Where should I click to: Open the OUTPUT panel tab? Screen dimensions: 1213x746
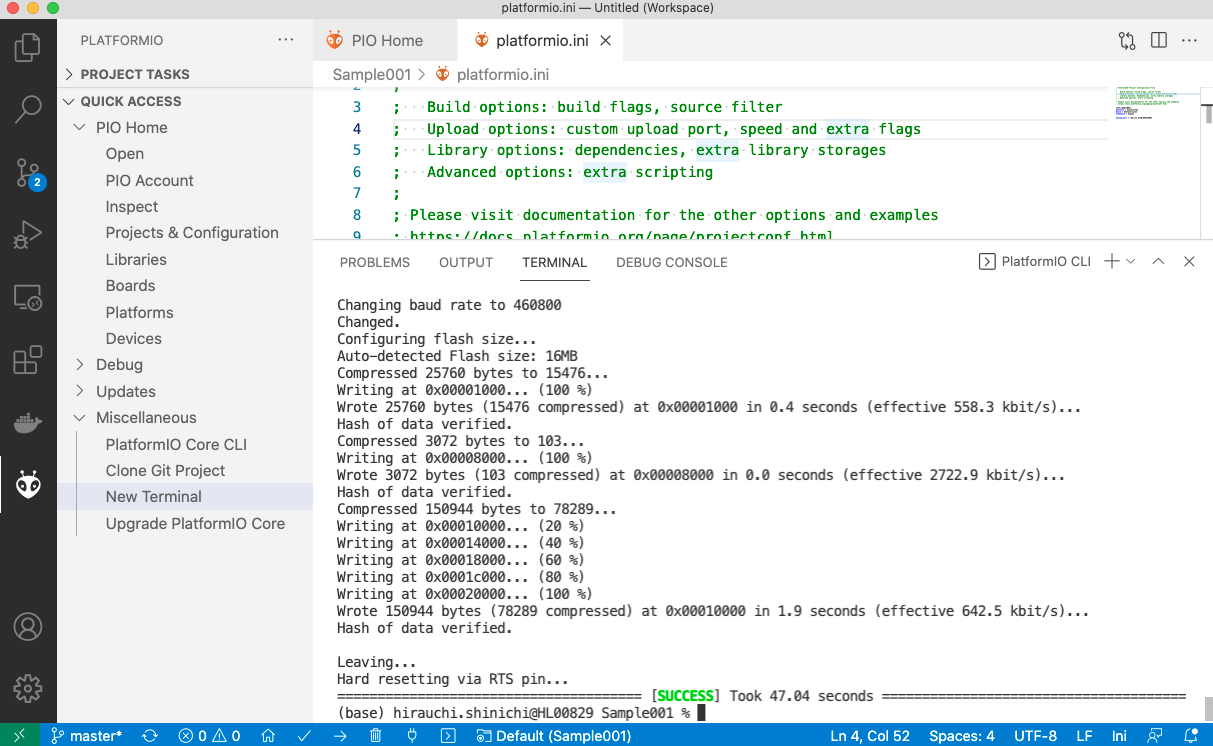(x=465, y=262)
